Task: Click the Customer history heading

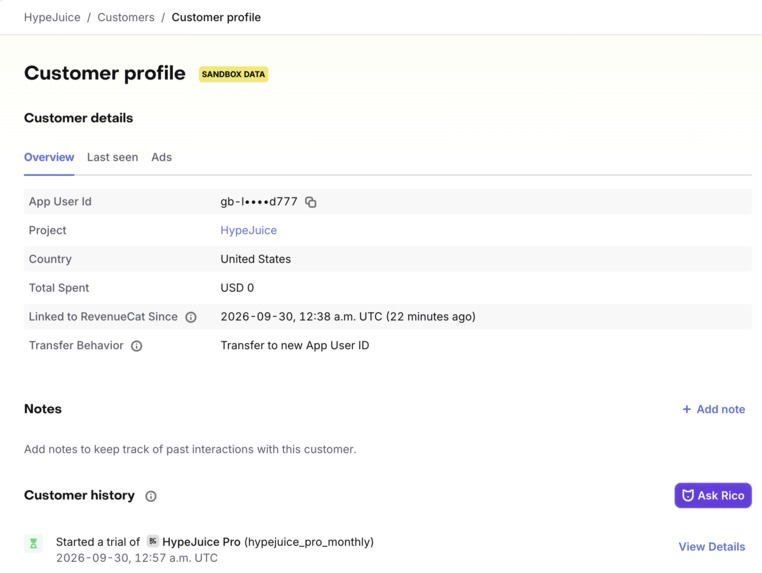Action: [x=79, y=495]
